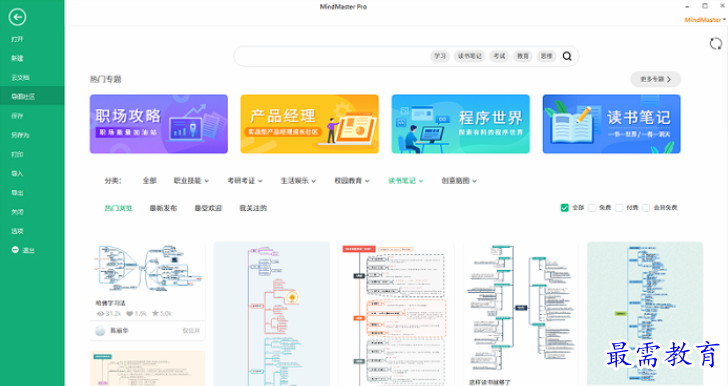728x386 pixels.
Task: Click the 更多专题 button
Action: 656,79
